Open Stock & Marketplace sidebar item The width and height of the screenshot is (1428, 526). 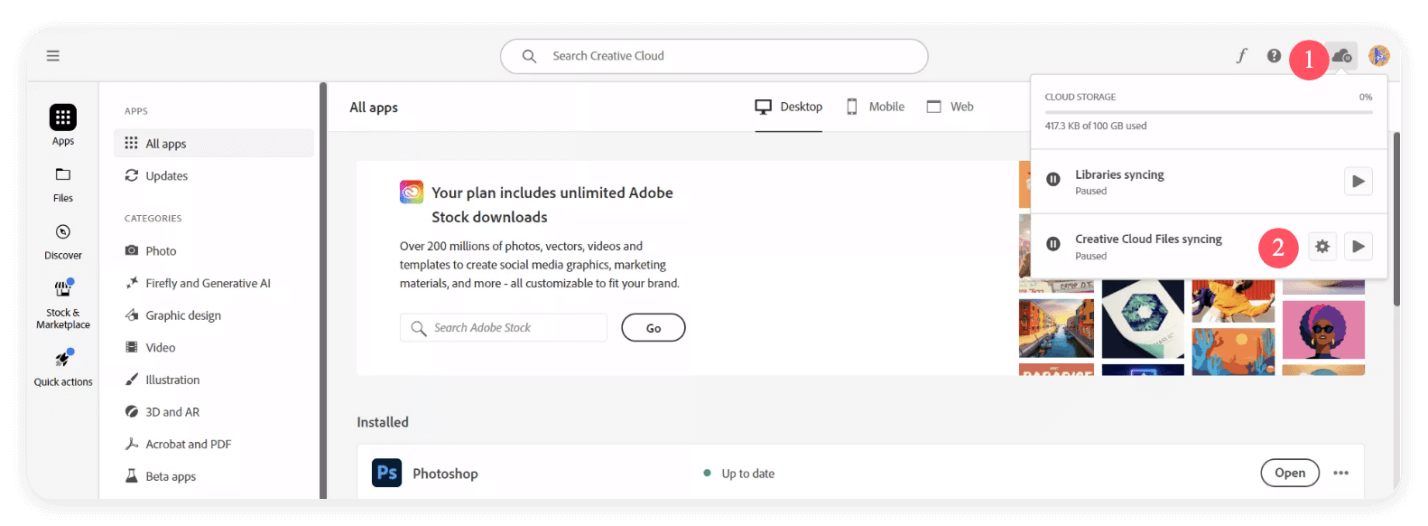tap(63, 304)
